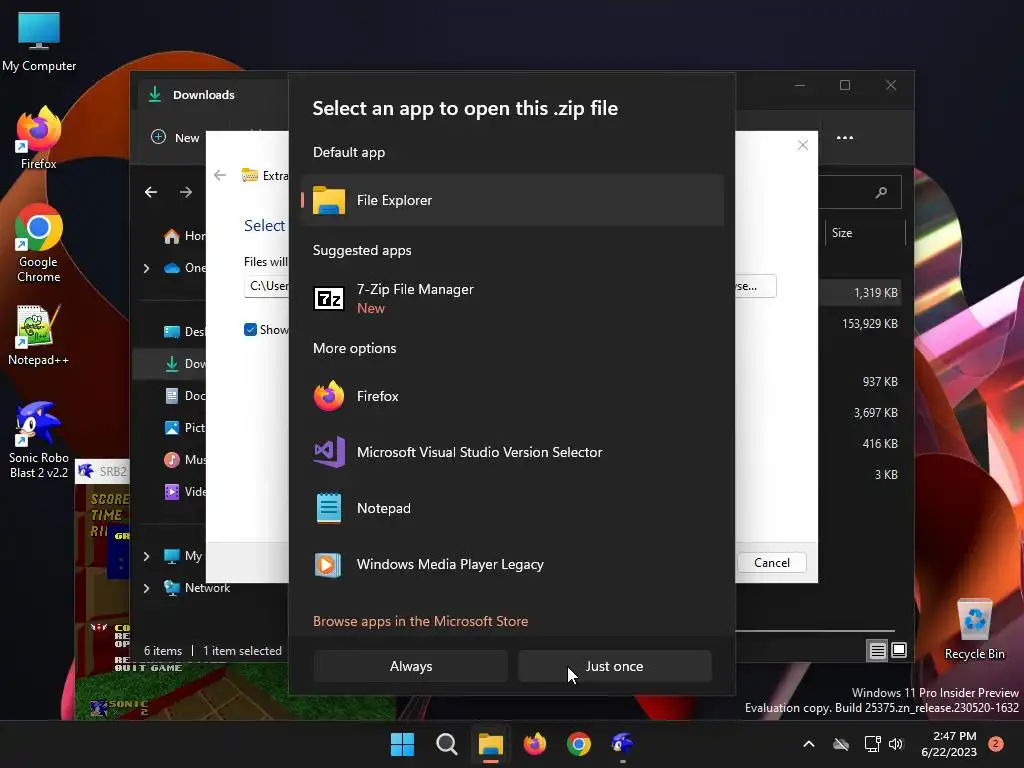Viewport: 1024px width, 768px height.
Task: Click Firefox on the taskbar
Action: [x=535, y=744]
